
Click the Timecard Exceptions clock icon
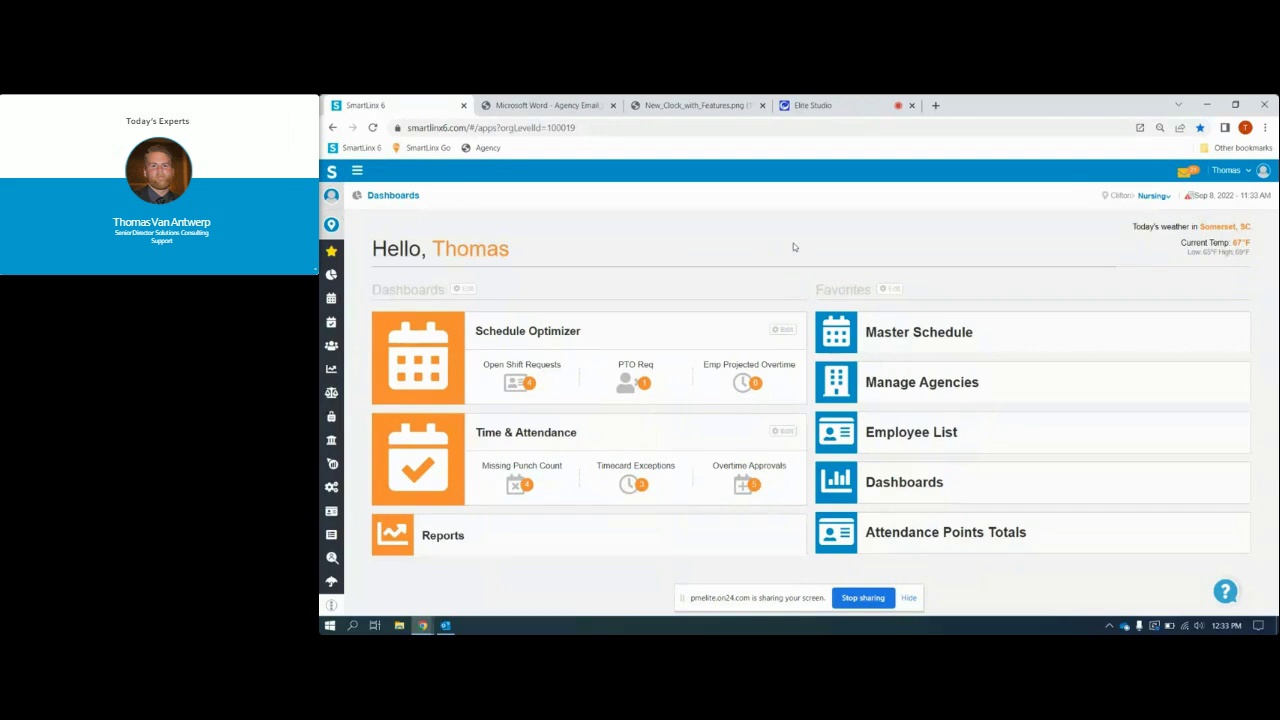(634, 485)
